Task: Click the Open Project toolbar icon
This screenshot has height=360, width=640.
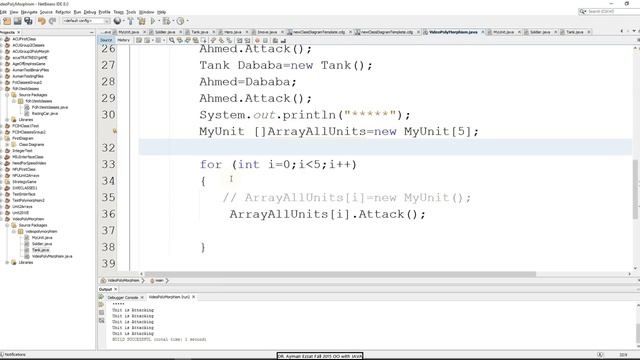Action: [x=18, y=21]
